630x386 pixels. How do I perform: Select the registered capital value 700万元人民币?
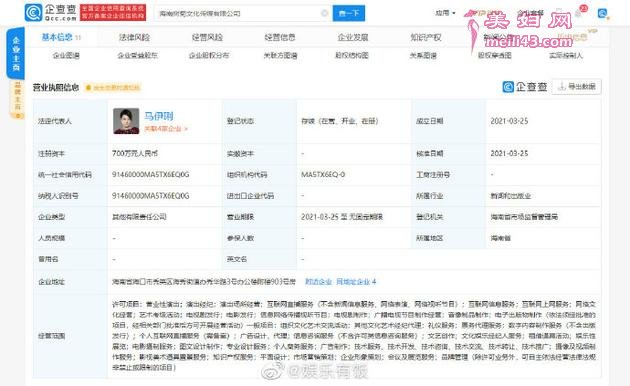click(x=135, y=153)
